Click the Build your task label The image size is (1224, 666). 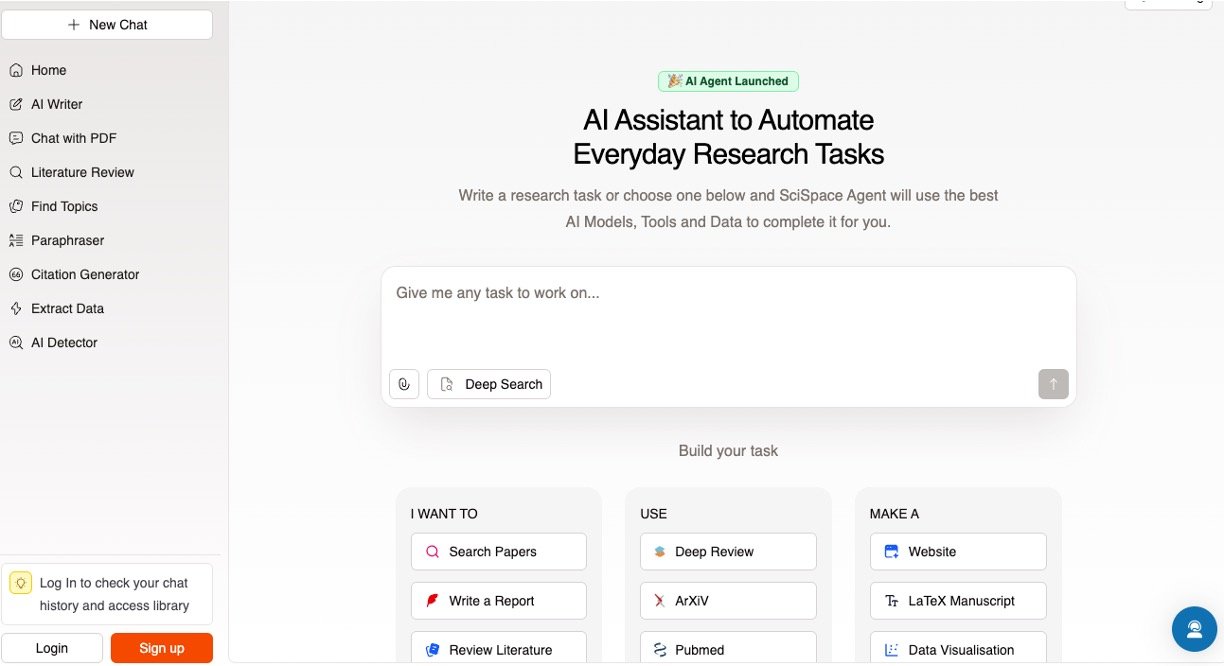point(728,451)
